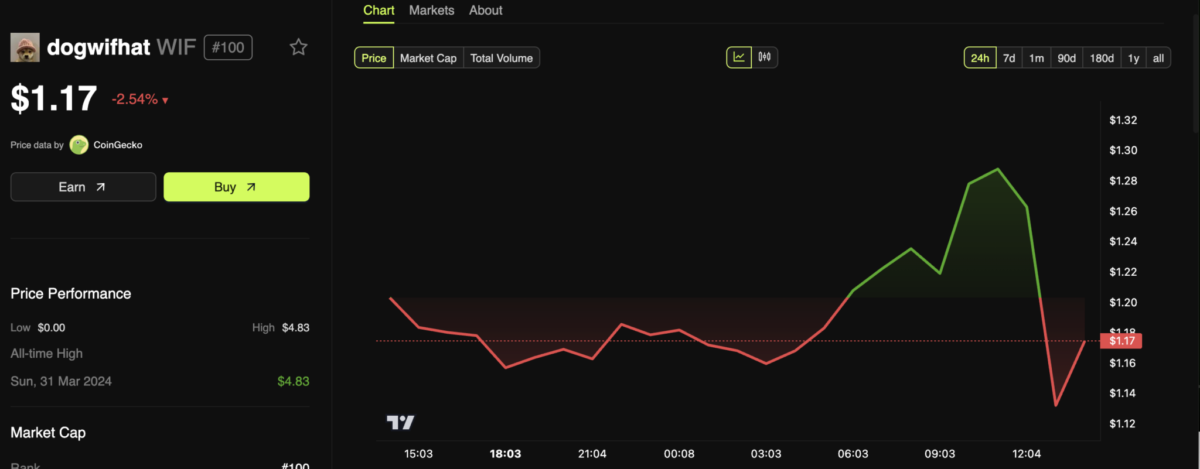This screenshot has height=469, width=1200.
Task: Click the All-time High label
Action: click(x=47, y=353)
